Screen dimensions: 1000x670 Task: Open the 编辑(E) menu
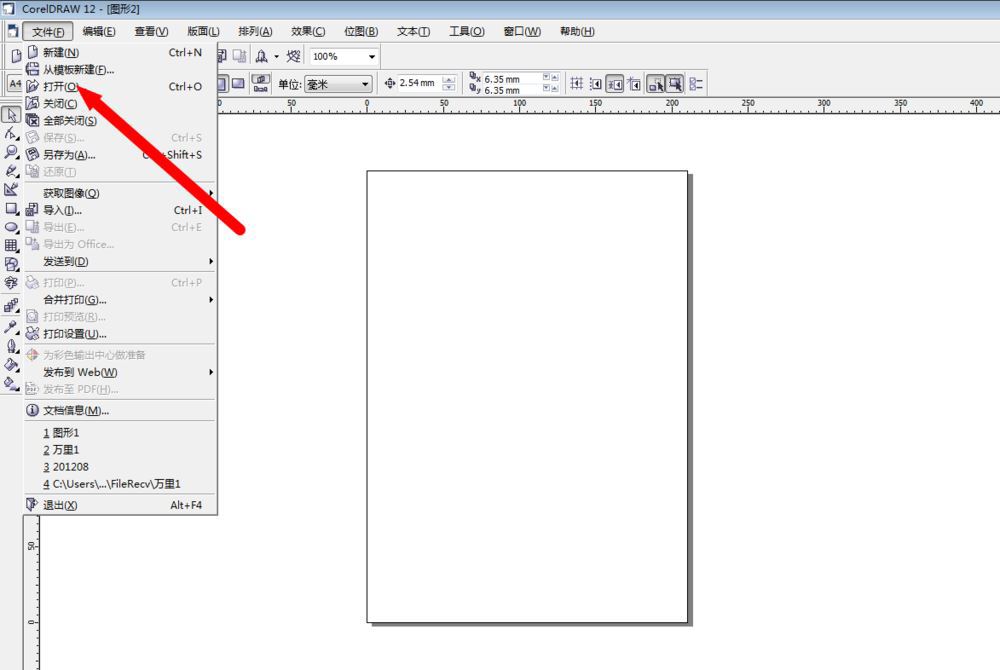pyautogui.click(x=98, y=31)
